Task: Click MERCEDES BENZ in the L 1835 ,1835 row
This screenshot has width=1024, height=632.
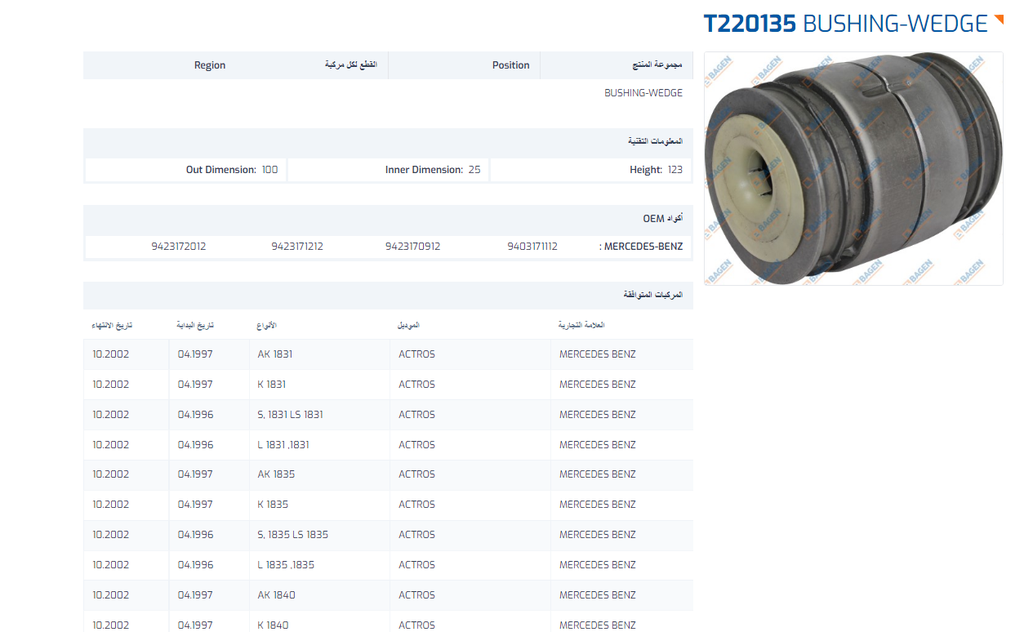Action: pyautogui.click(x=598, y=565)
